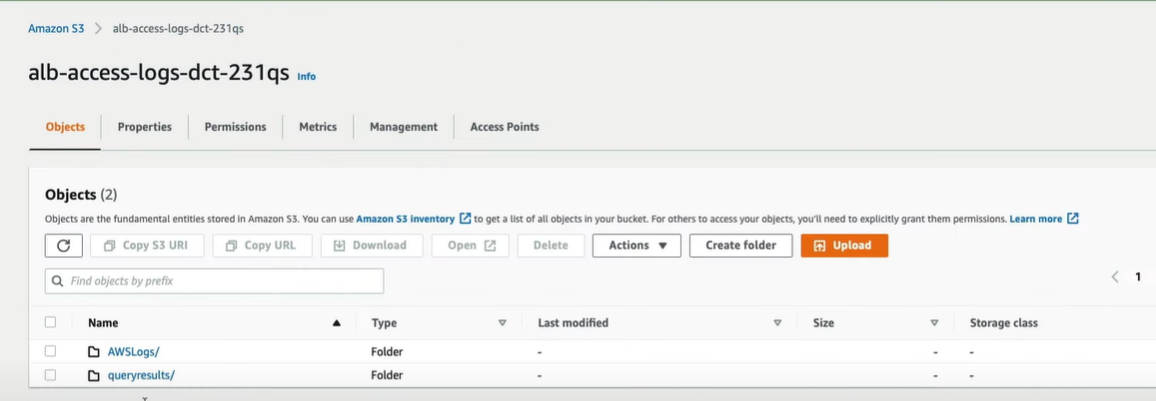
Task: Click the previous page chevron in pagination
Action: click(x=1115, y=277)
